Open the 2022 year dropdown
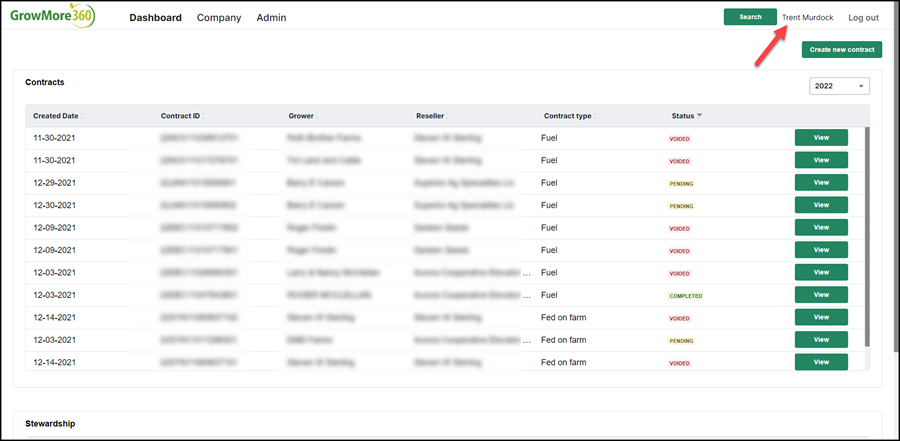Screen dimensions: 900x441 click(839, 86)
